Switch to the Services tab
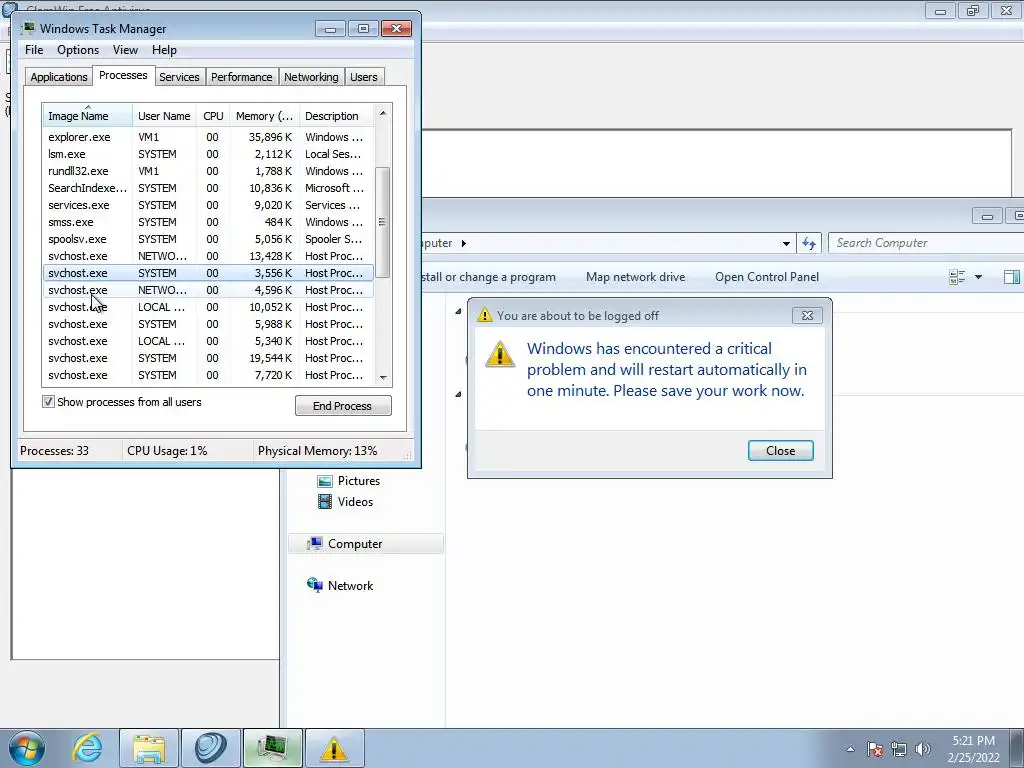Image resolution: width=1024 pixels, height=768 pixels. tap(179, 77)
